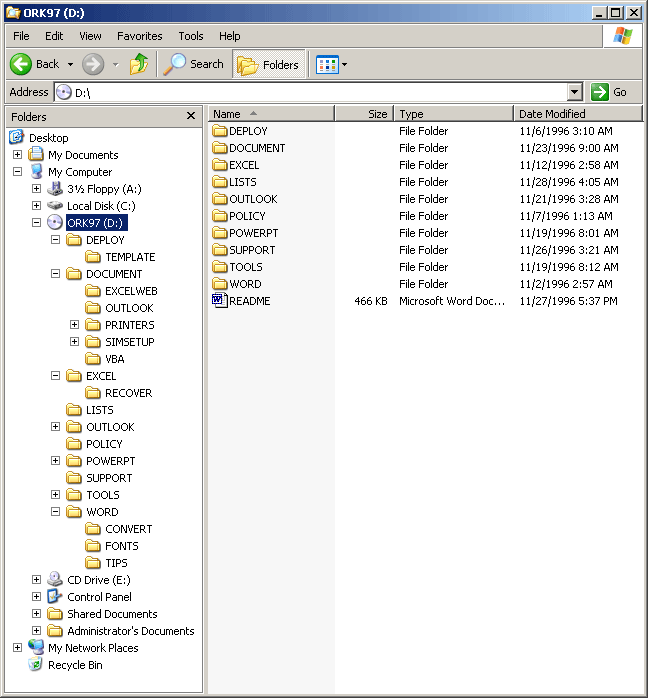
Task: Expand My Documents tree node
Action: (17, 154)
